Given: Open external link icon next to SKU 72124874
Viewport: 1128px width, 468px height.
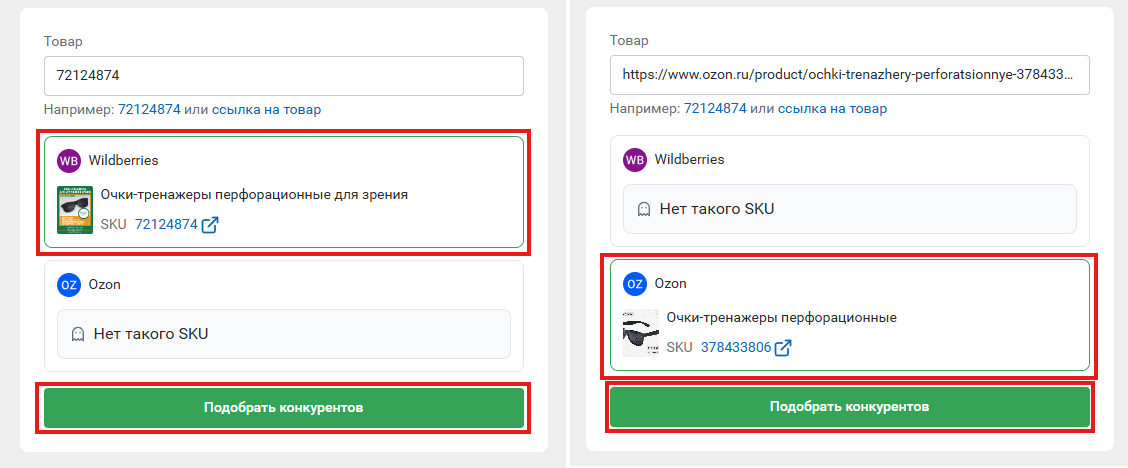Looking at the screenshot, I should tap(209, 224).
